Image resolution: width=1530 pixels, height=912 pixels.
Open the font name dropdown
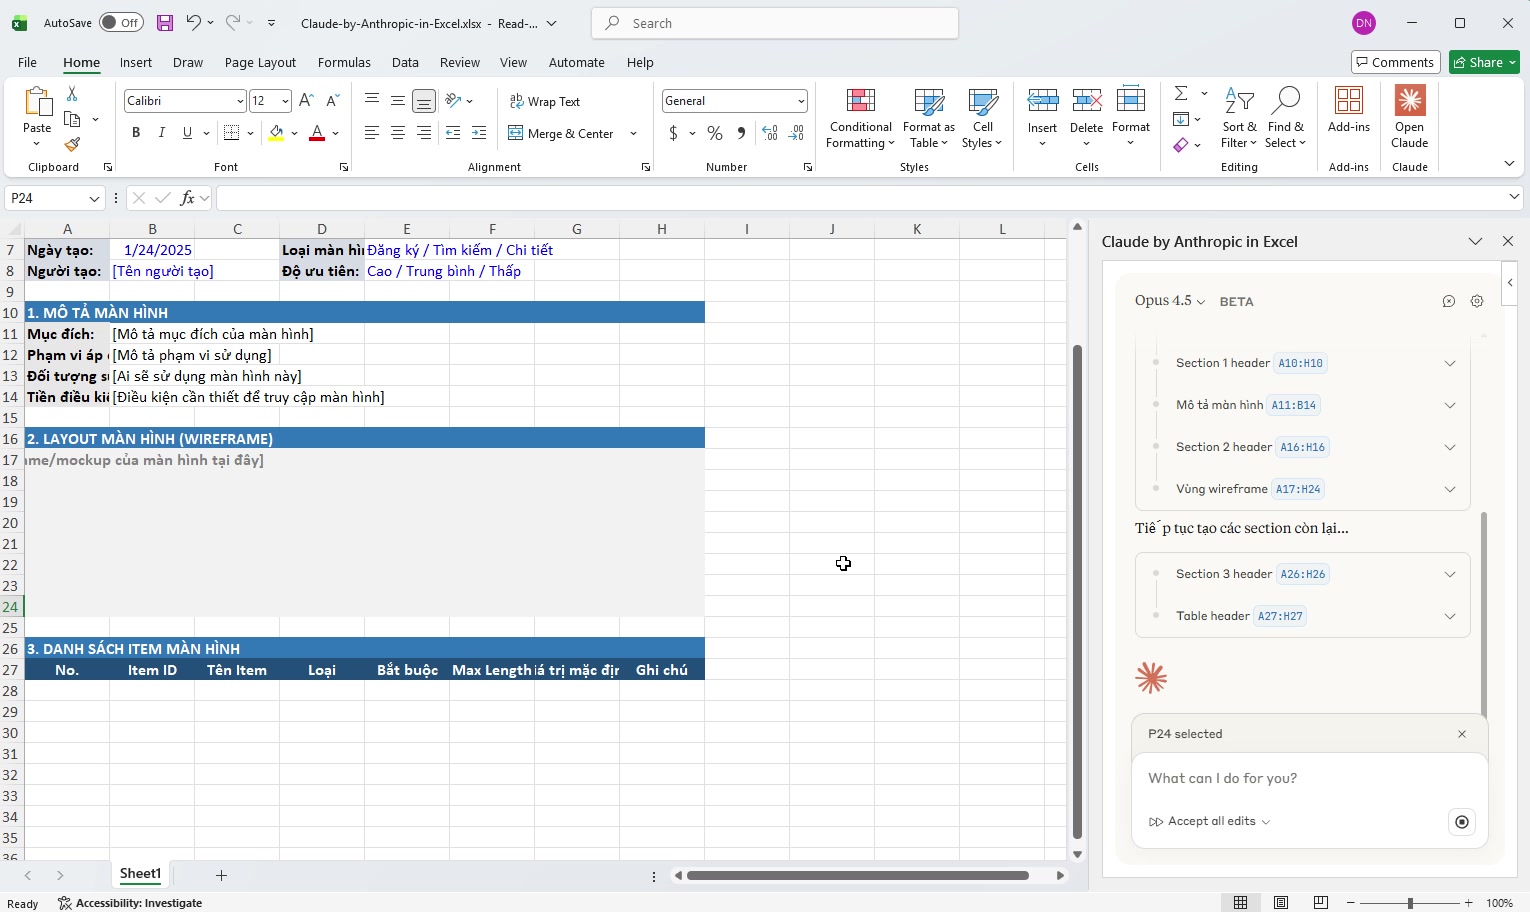(x=240, y=101)
